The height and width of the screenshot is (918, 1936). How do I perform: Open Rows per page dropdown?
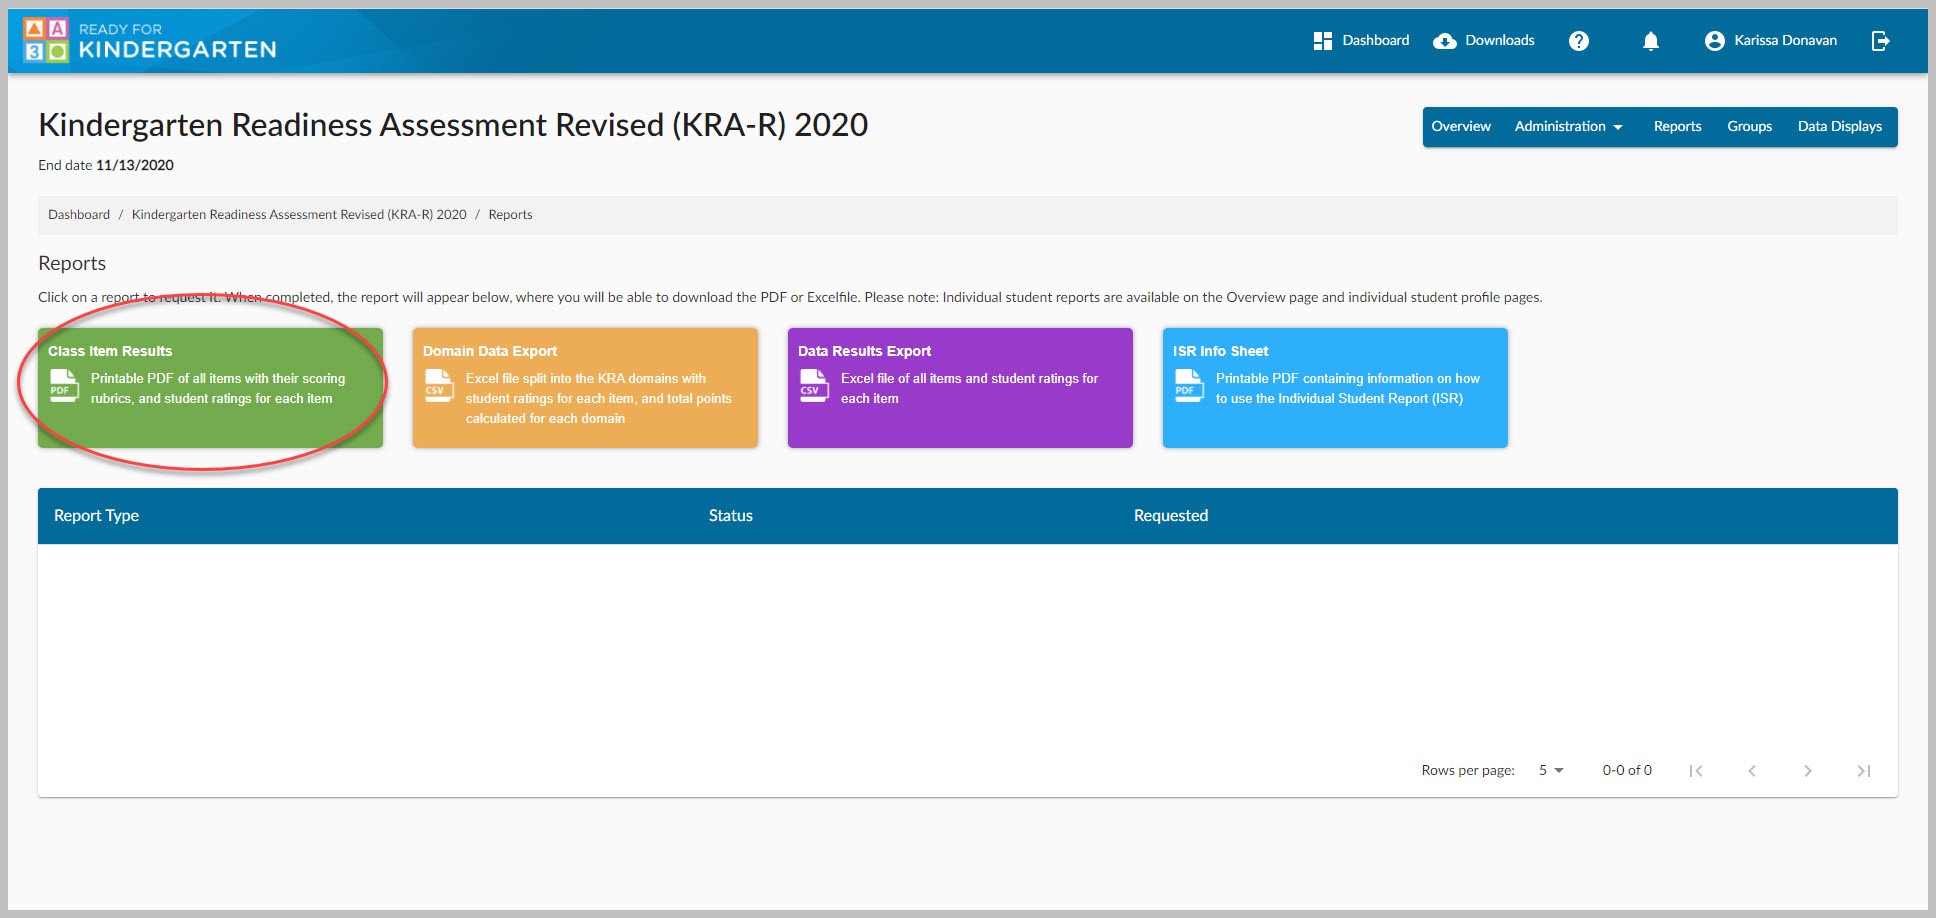click(1551, 770)
